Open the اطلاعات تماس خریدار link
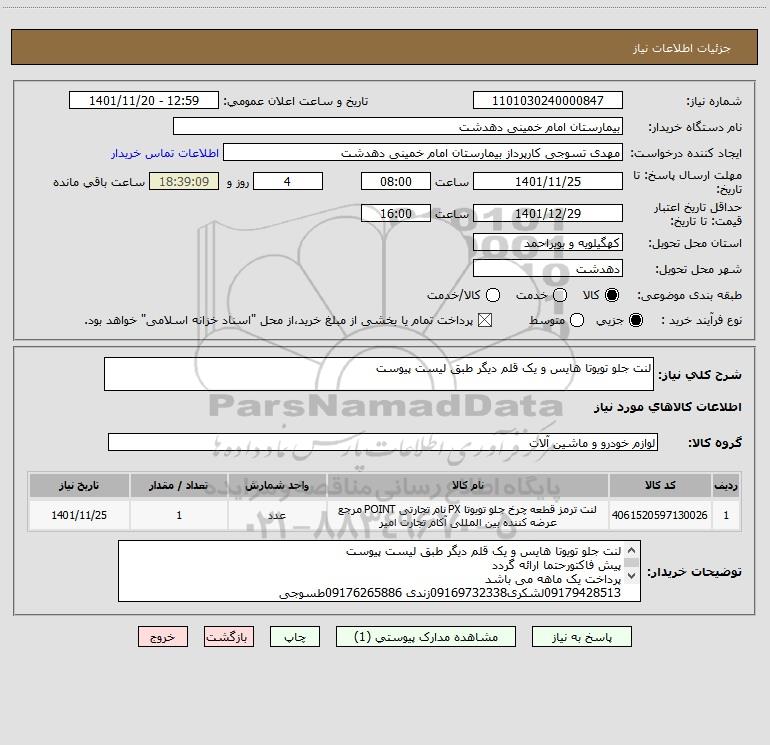Viewport: 770px width, 745px height. pos(165,153)
